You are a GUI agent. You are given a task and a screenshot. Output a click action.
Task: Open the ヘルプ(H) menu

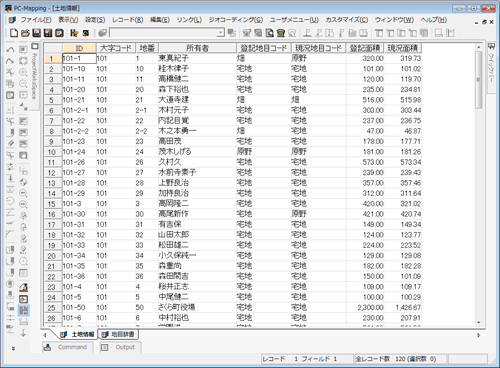[x=433, y=20]
